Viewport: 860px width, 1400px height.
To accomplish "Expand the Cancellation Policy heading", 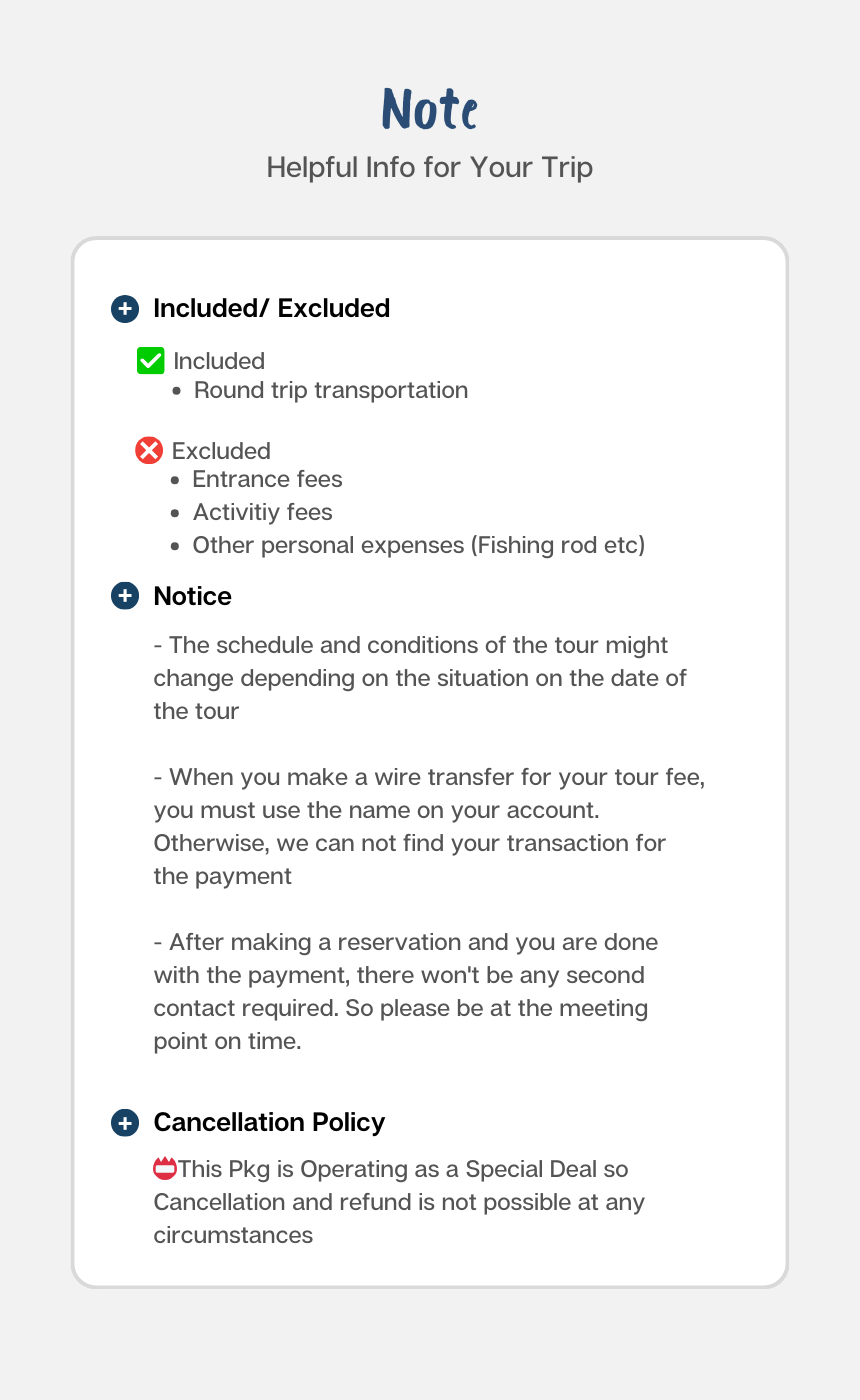I will 269,1123.
